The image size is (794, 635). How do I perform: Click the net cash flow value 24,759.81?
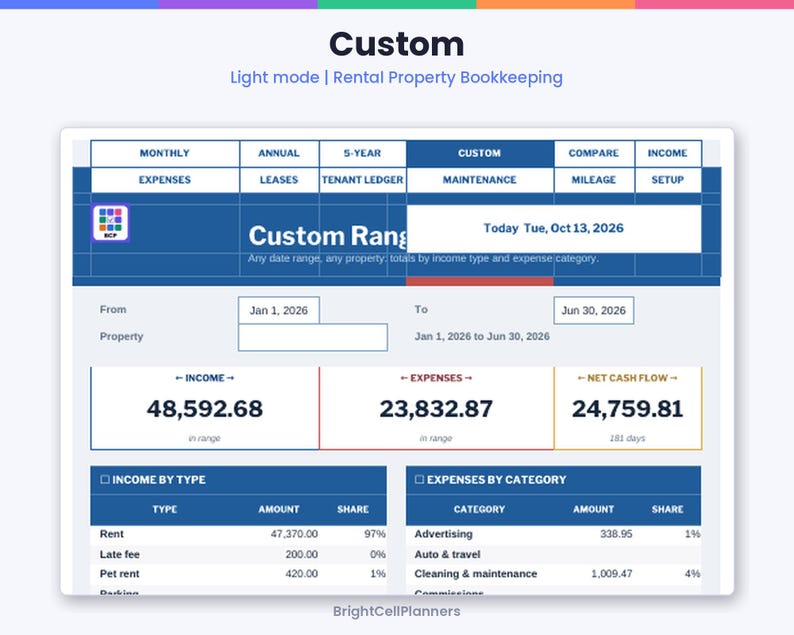coord(627,409)
